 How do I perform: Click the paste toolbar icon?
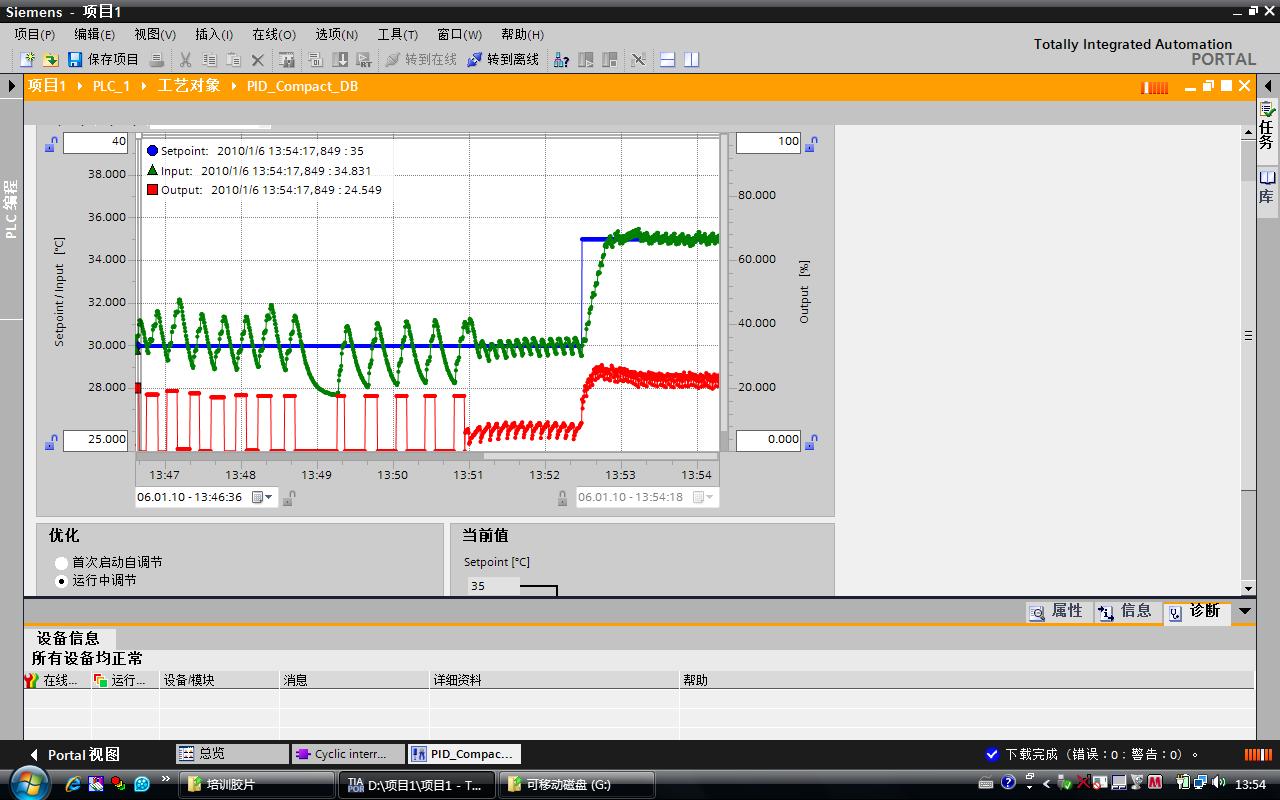pos(234,60)
